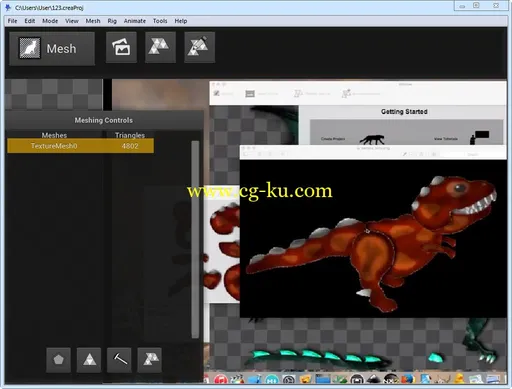
Task: Select the hammer tool button
Action: [119, 360]
